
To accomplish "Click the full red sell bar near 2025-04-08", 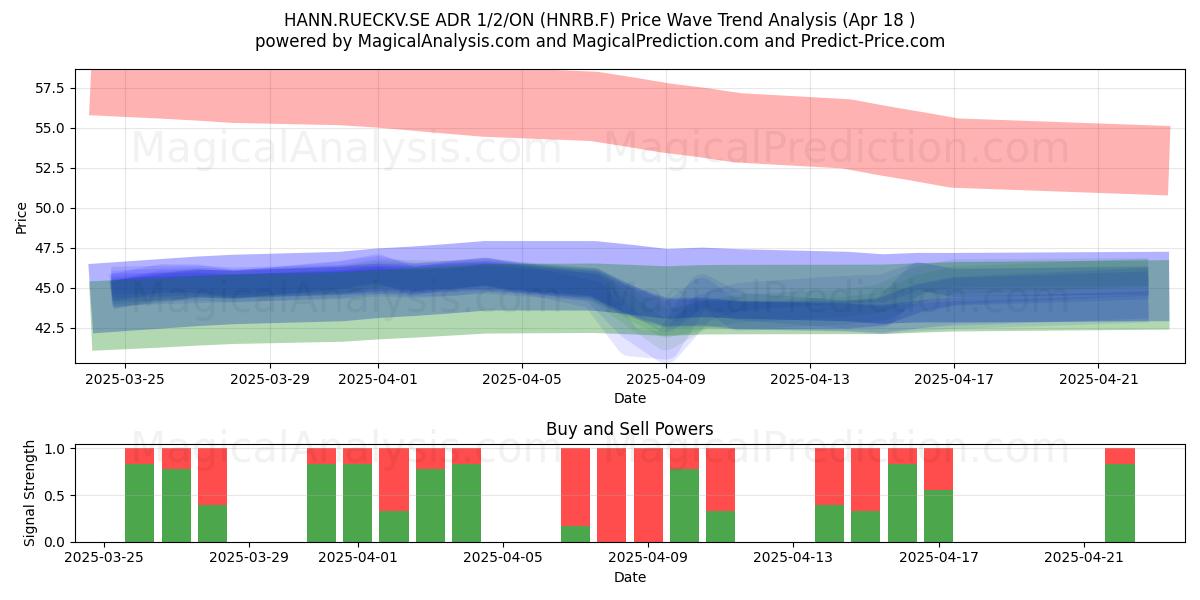I will point(612,495).
